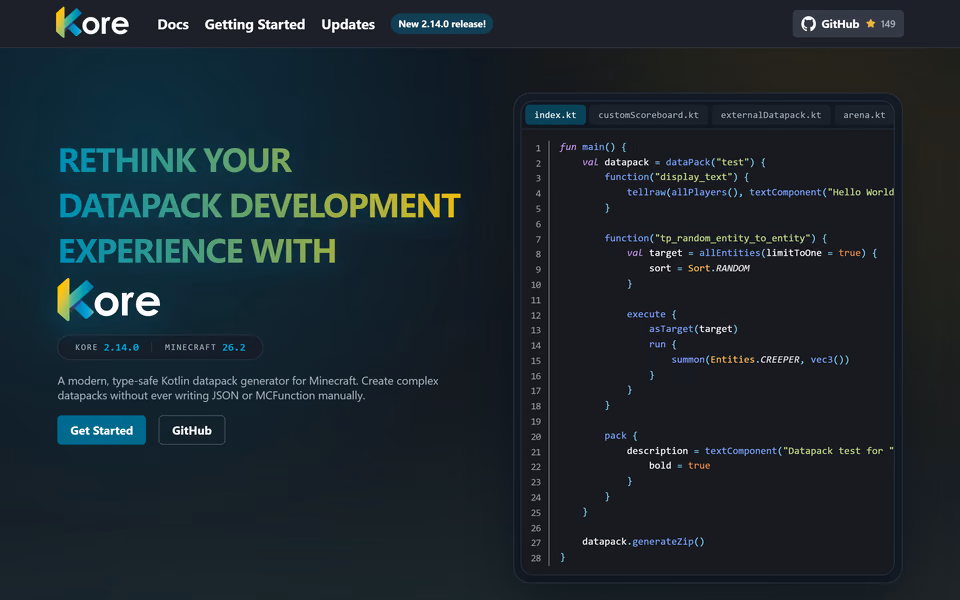Click the KORE 2.14.0 version badge
Screen dimensions: 960x600
107,347
